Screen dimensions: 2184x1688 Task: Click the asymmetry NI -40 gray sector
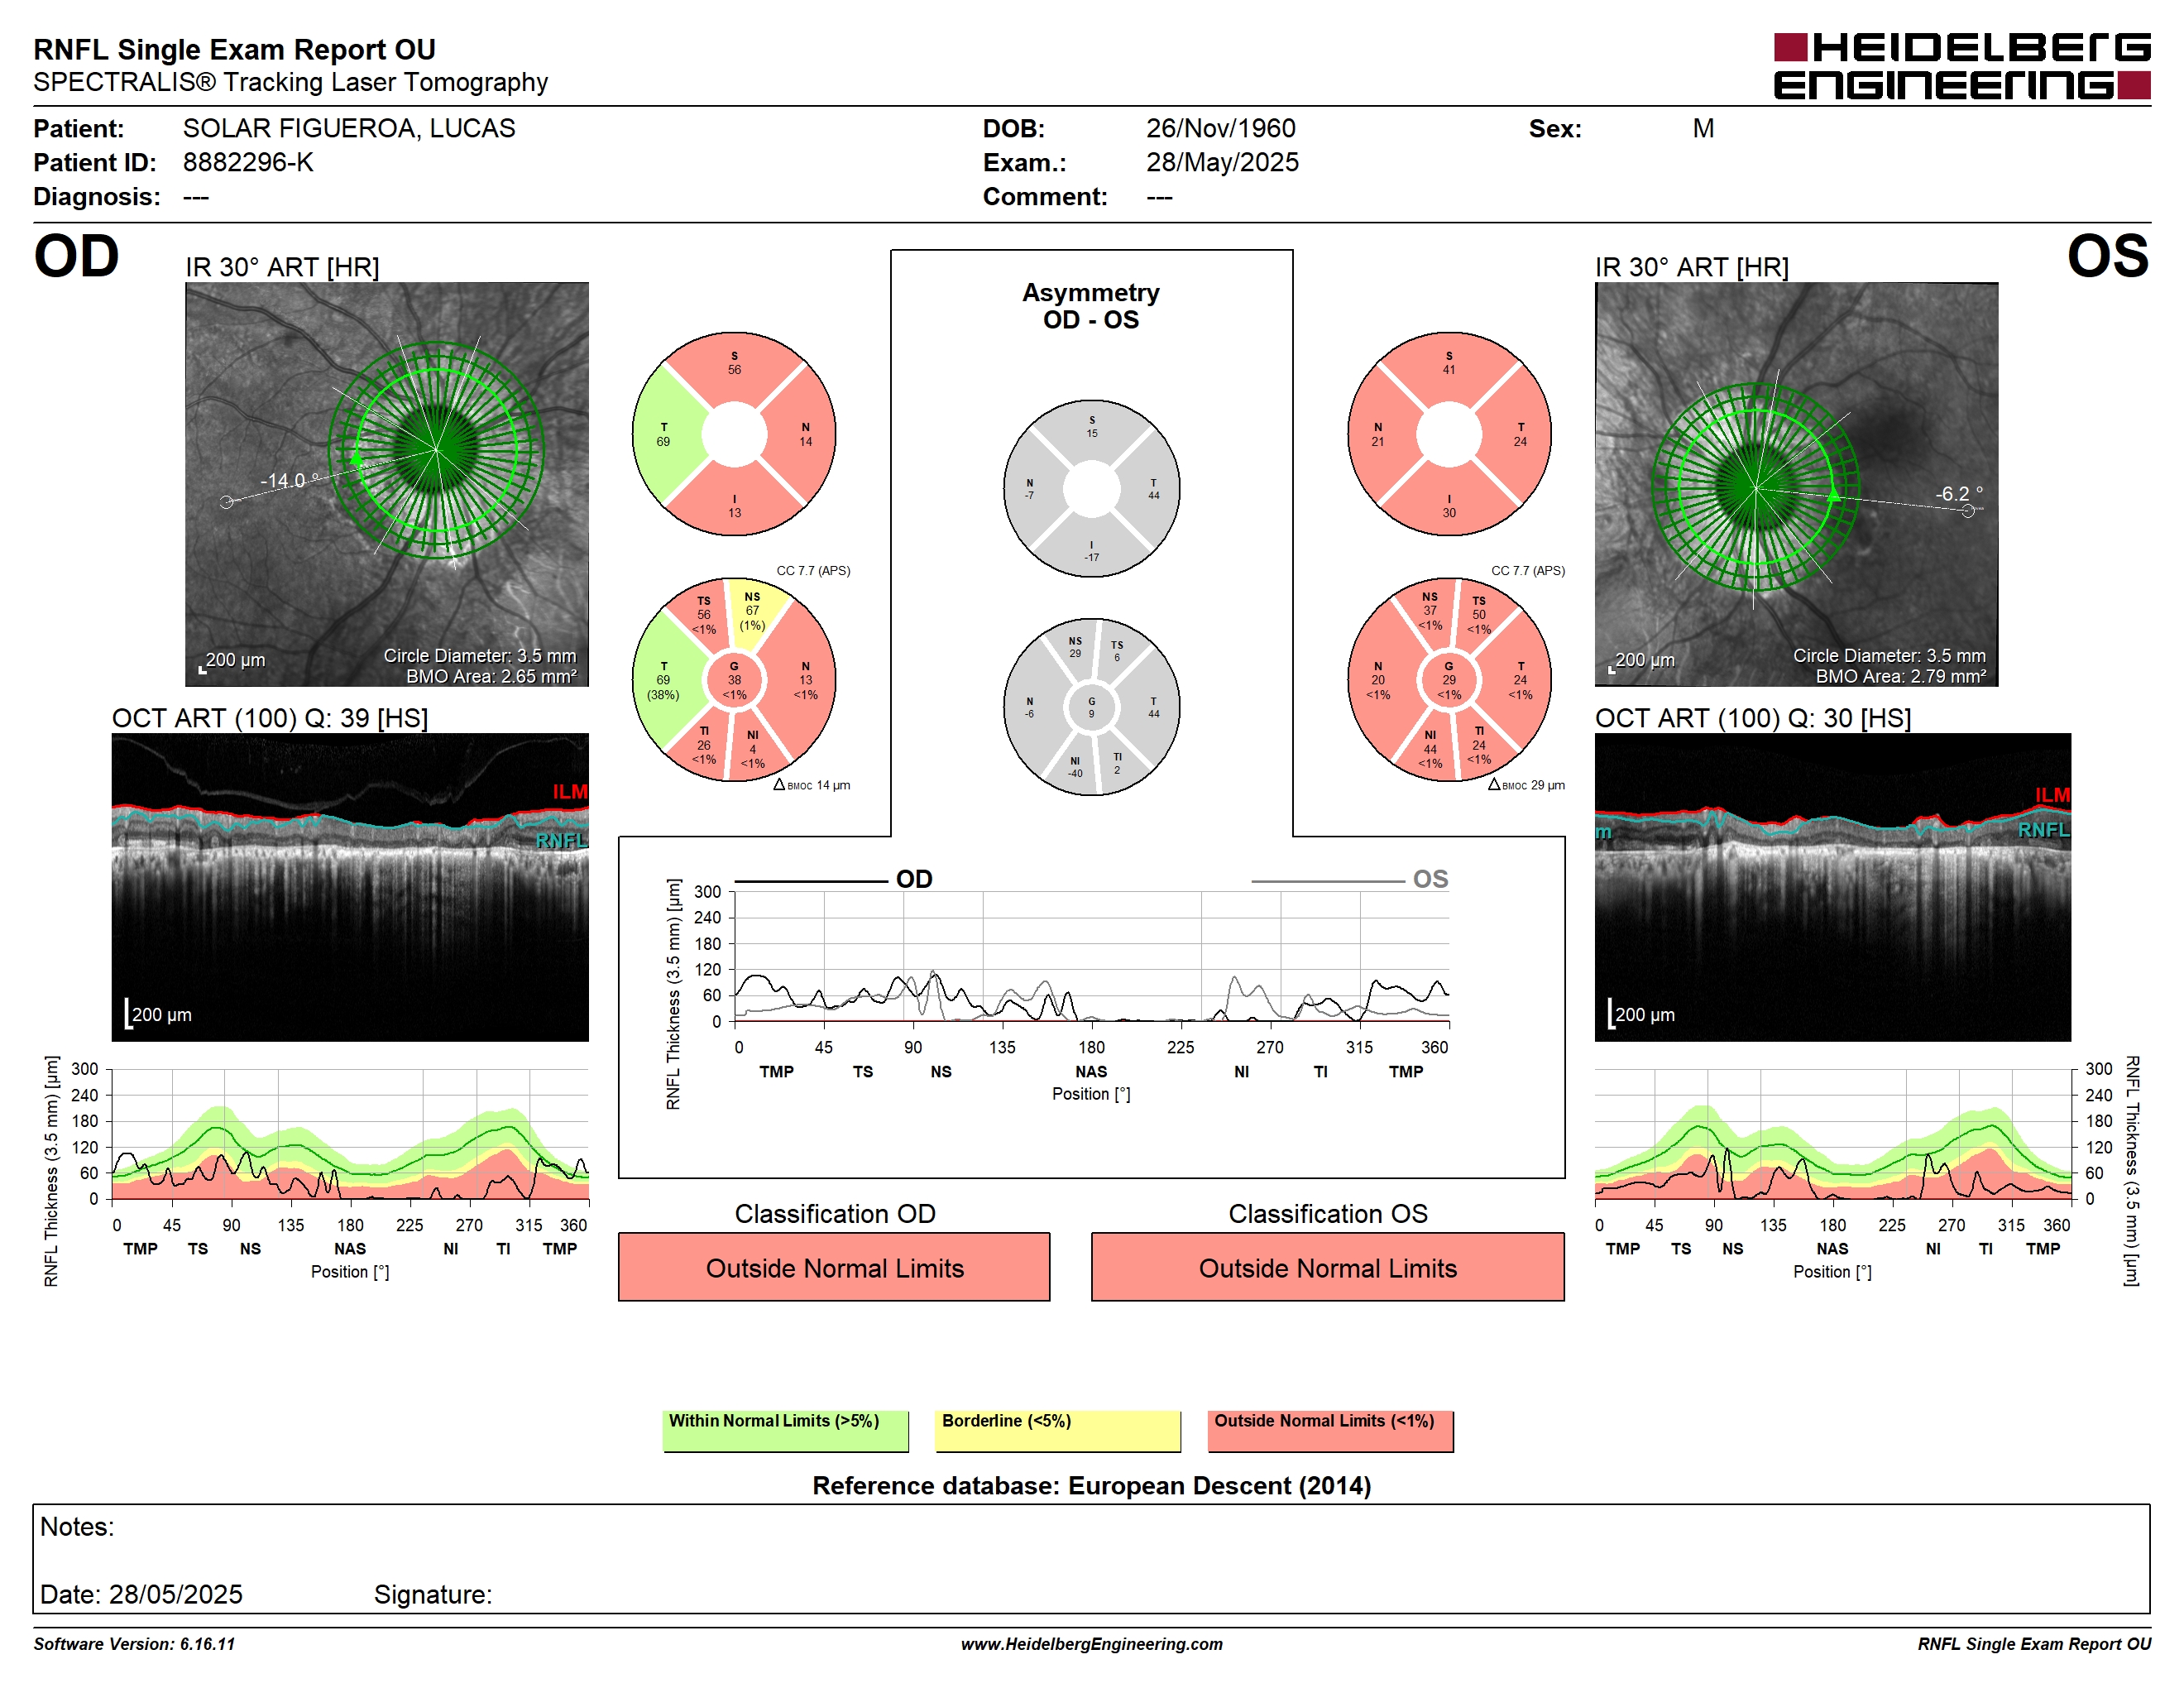(x=1075, y=767)
